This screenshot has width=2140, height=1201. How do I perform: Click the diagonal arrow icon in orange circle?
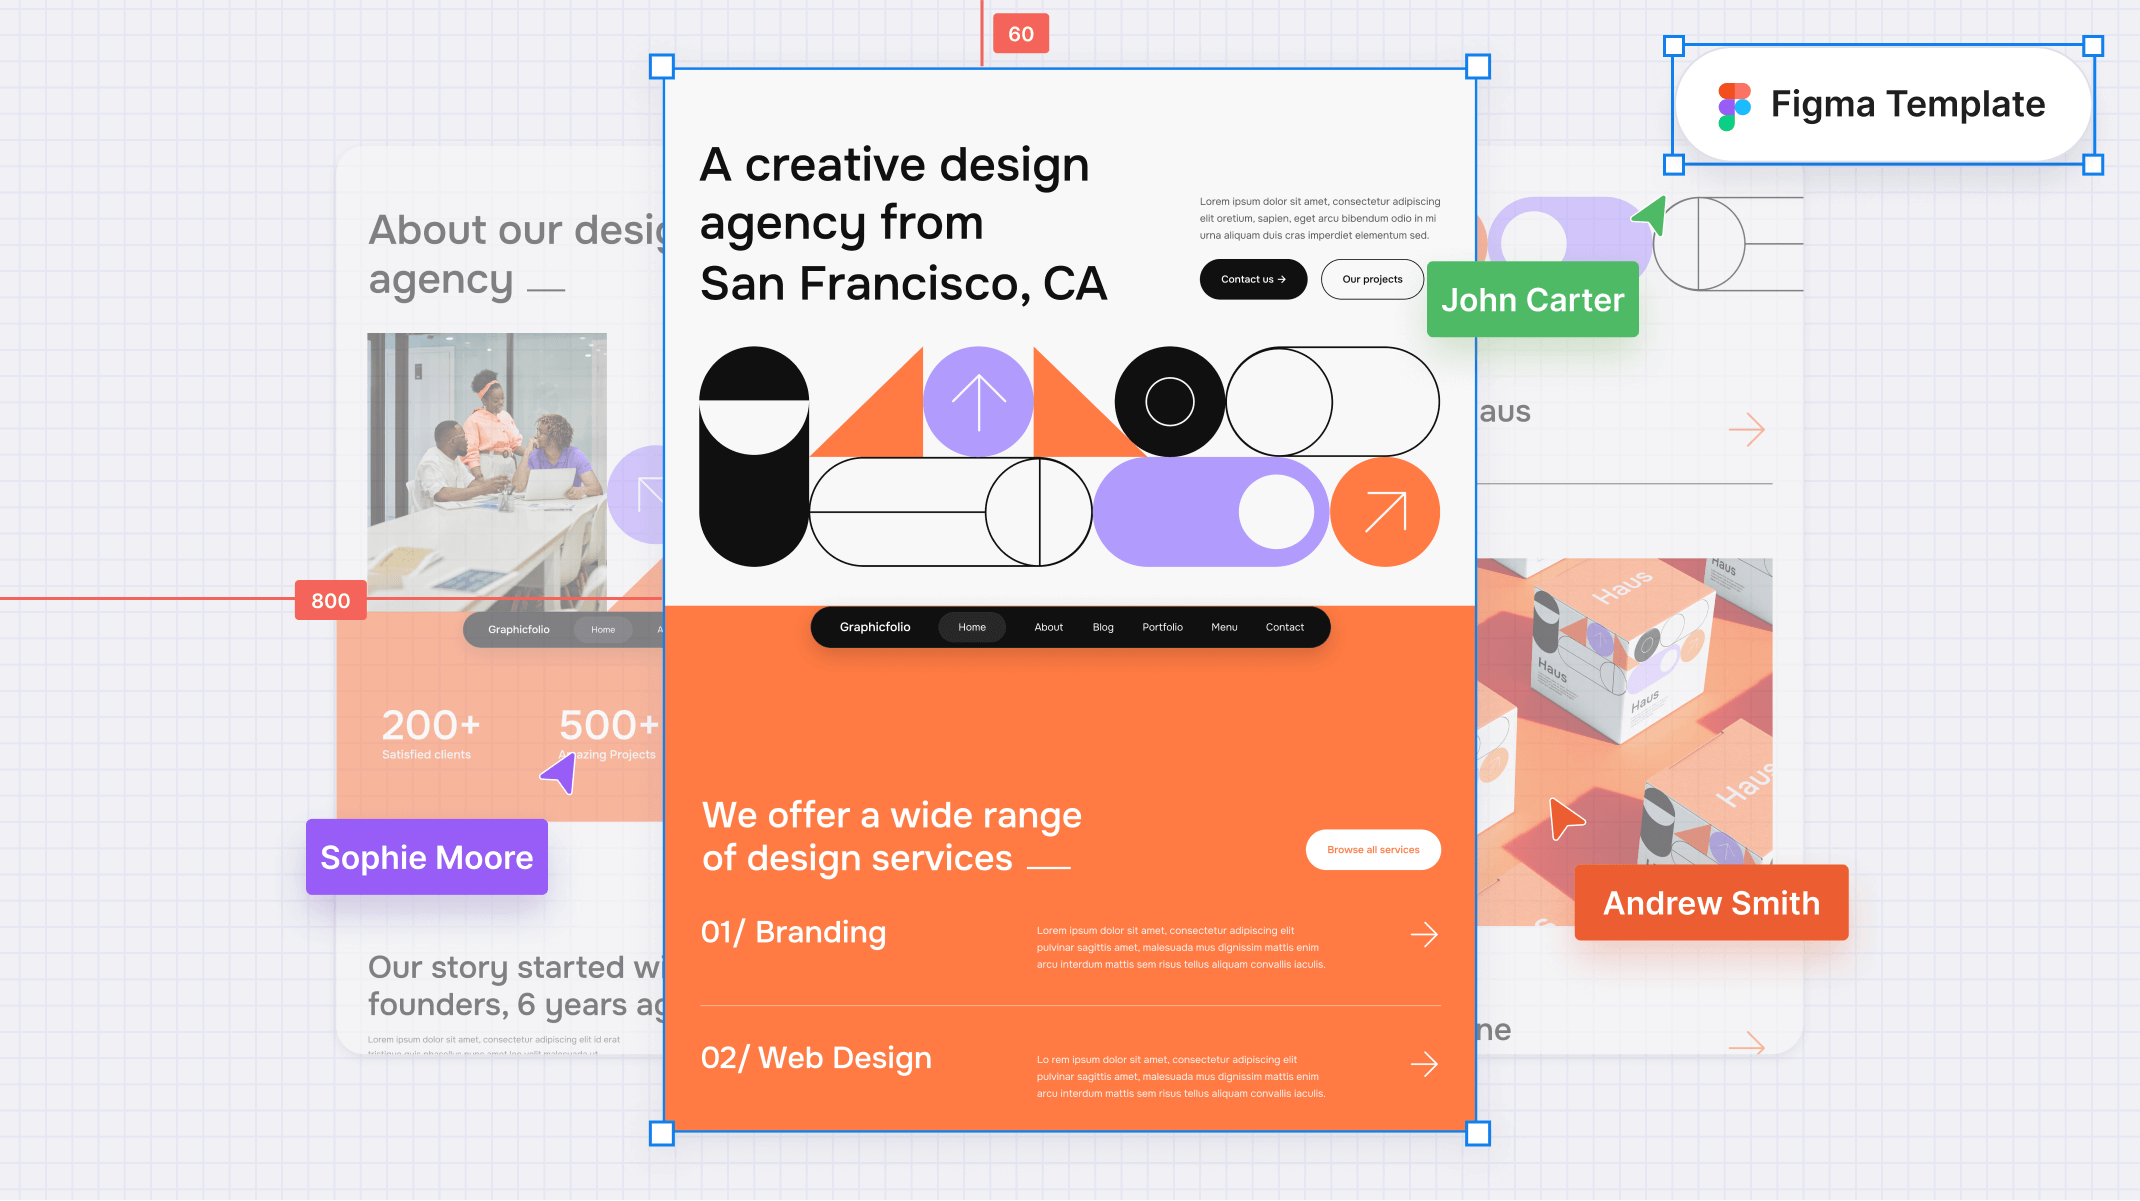(1382, 513)
